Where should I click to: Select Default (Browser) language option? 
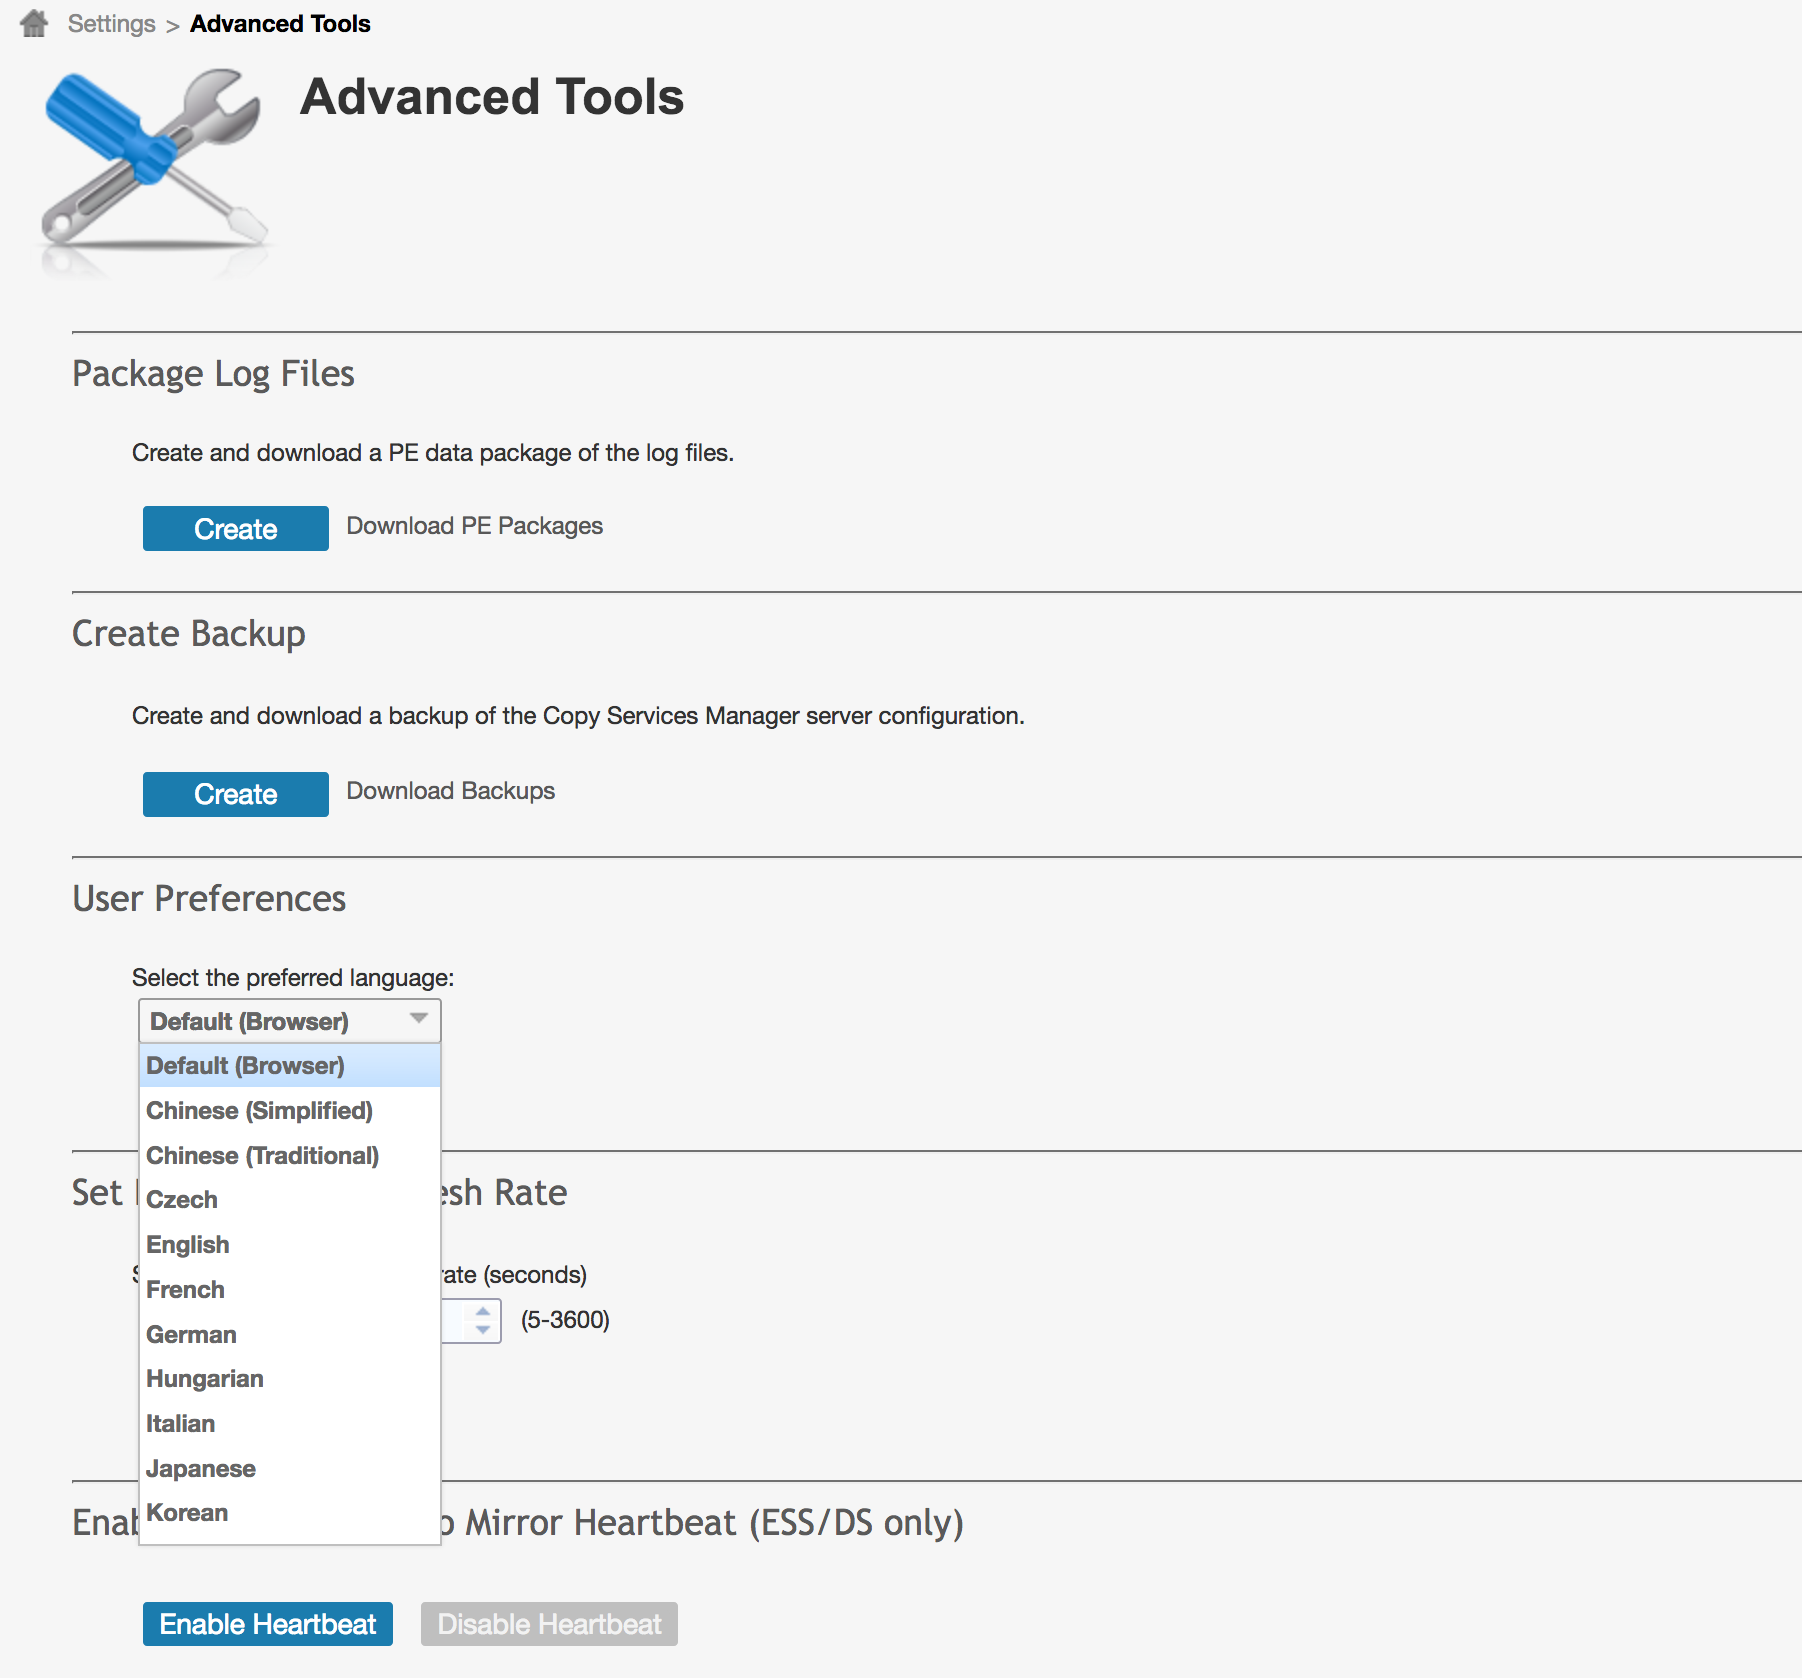(x=290, y=1065)
